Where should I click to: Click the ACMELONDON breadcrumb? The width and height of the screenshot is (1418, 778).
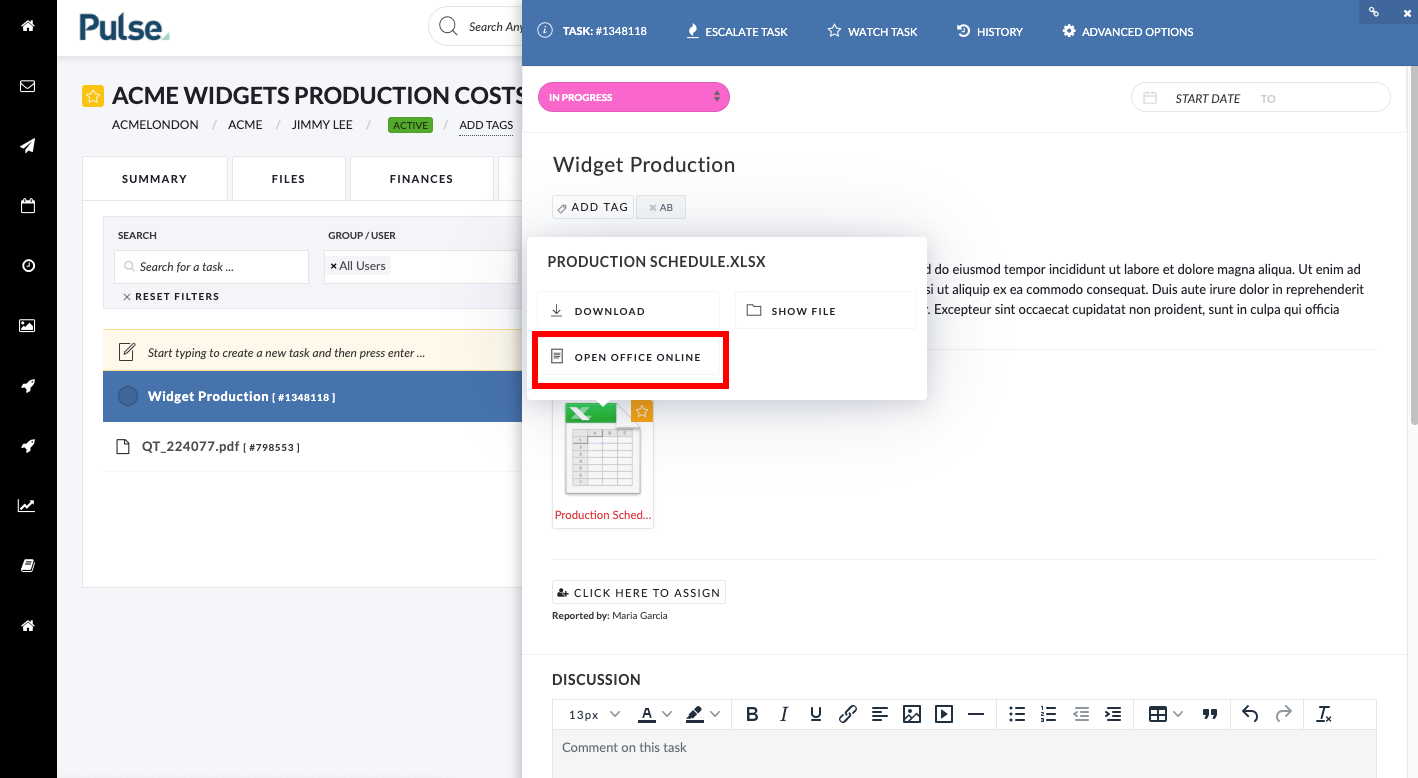click(155, 125)
